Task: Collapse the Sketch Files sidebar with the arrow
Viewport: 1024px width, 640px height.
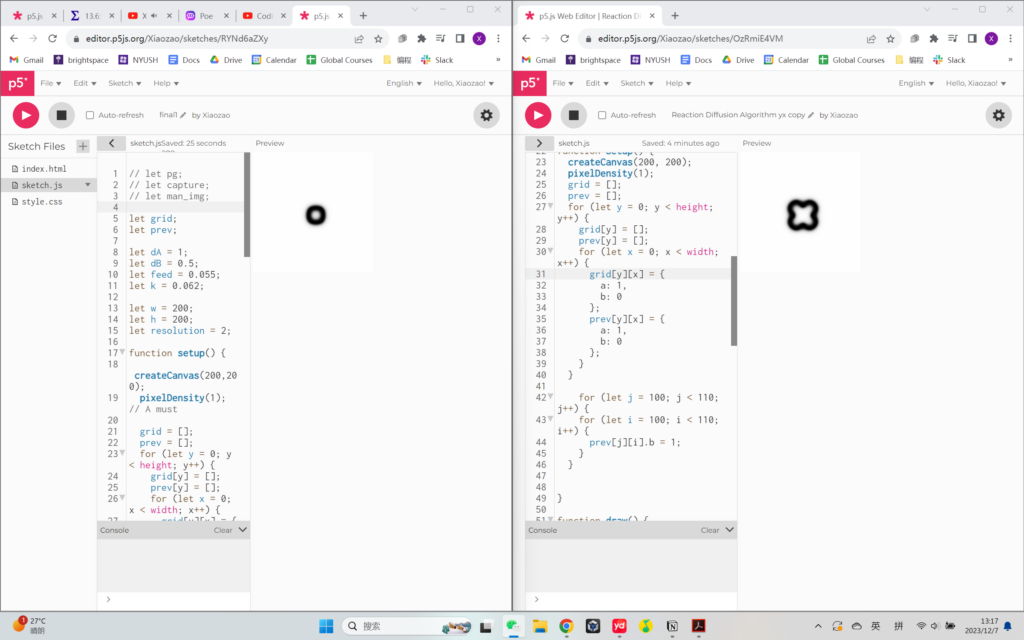Action: tap(112, 143)
